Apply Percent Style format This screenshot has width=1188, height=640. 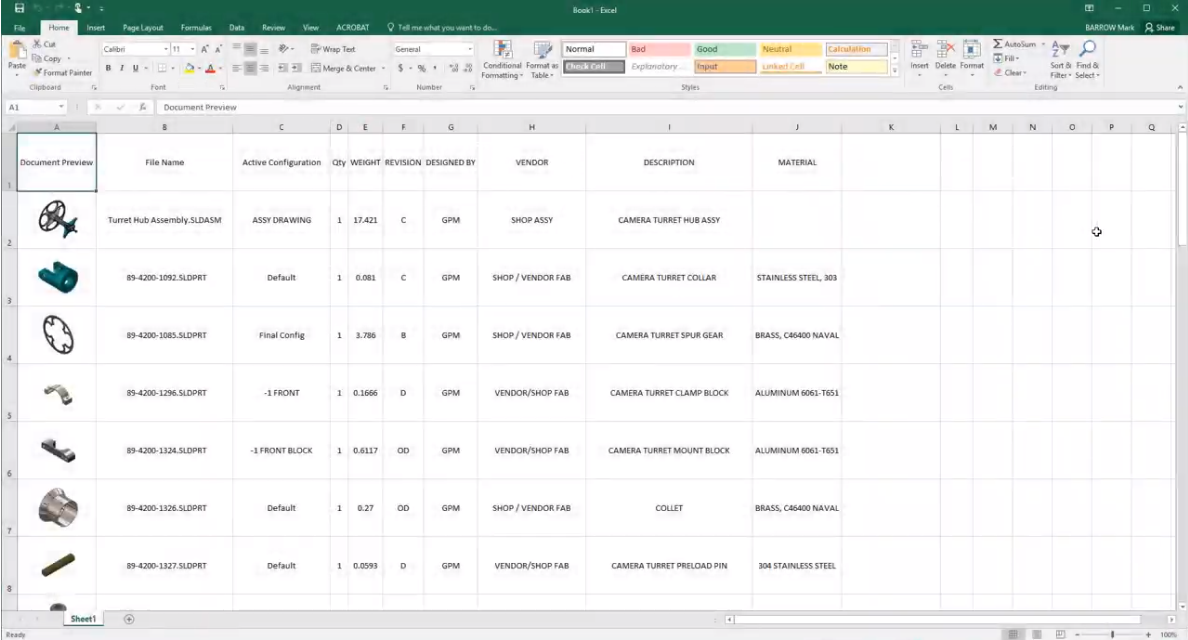[x=421, y=68]
